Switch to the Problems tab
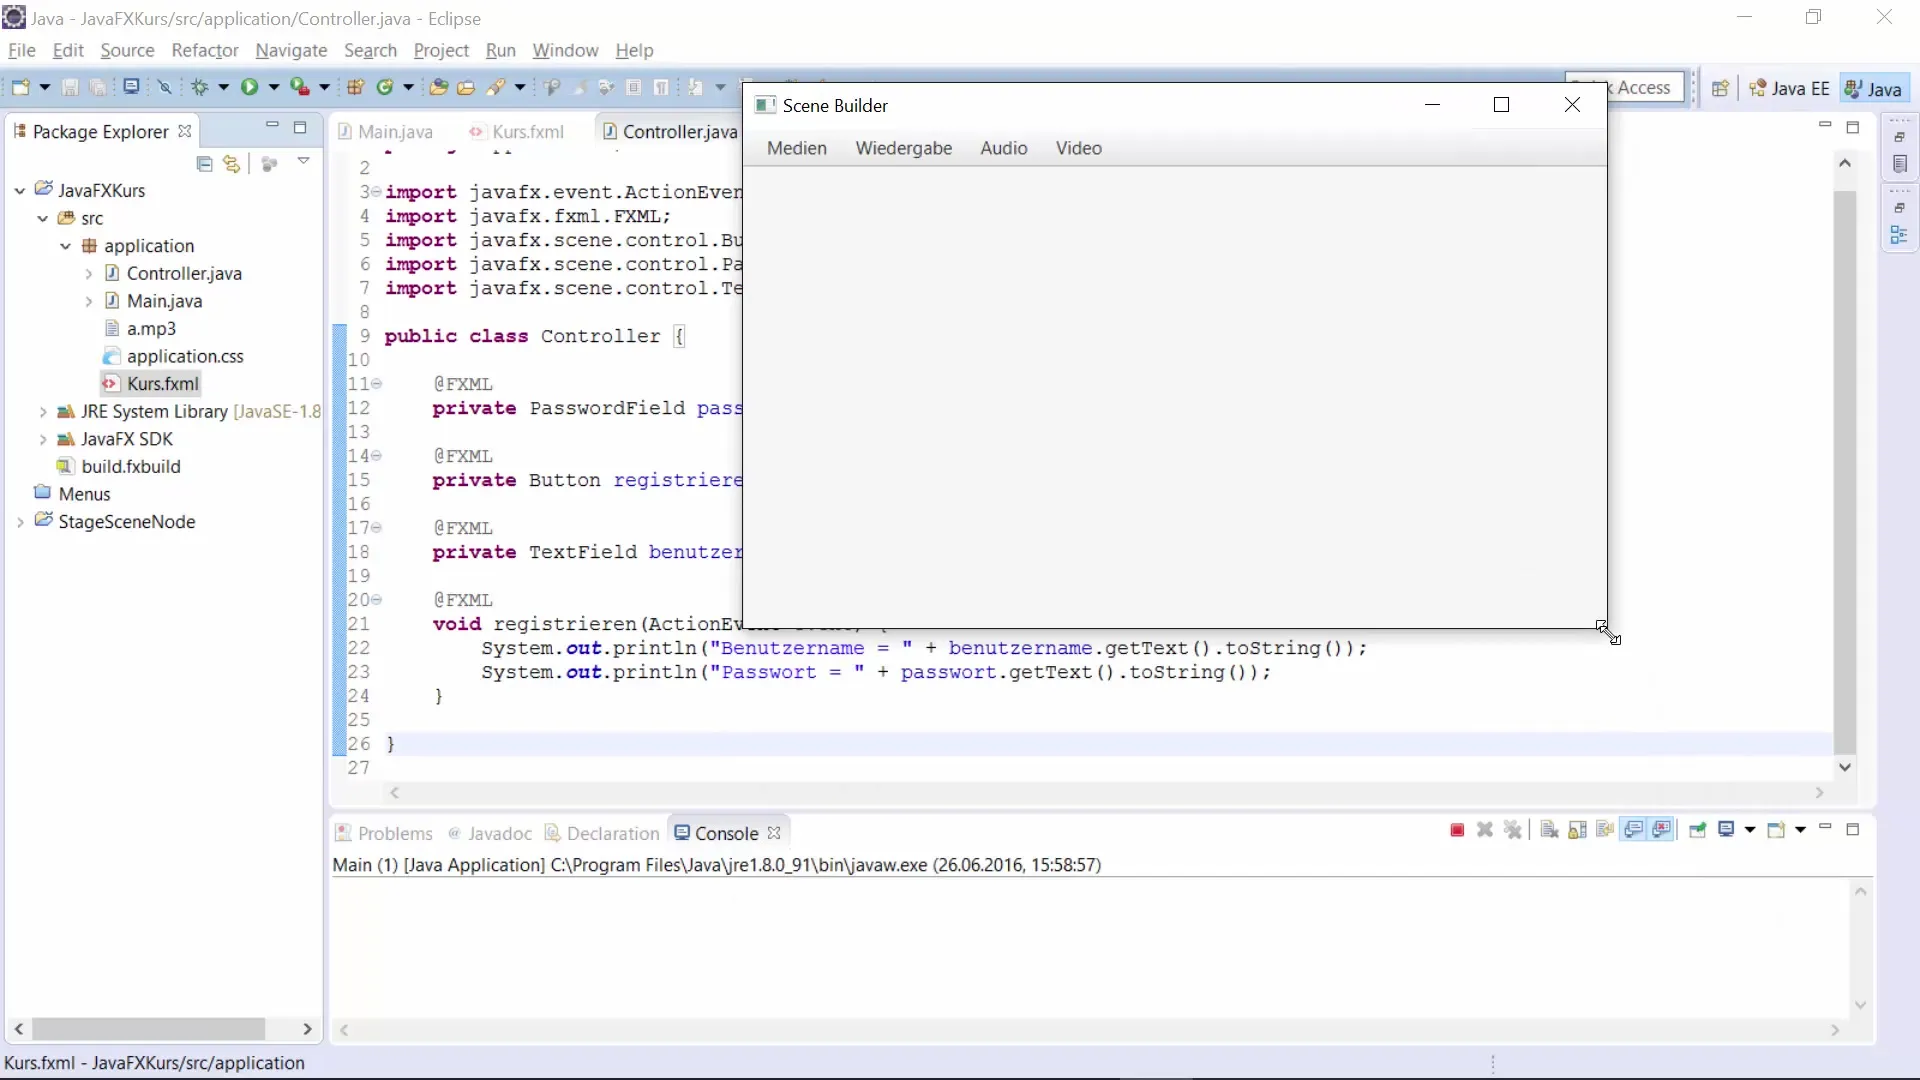The width and height of the screenshot is (1920, 1080). point(384,833)
